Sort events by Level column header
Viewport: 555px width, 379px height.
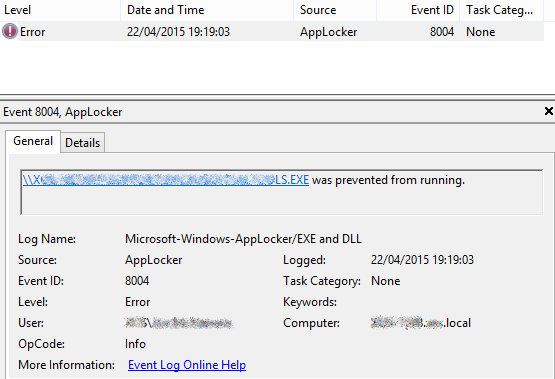60,10
